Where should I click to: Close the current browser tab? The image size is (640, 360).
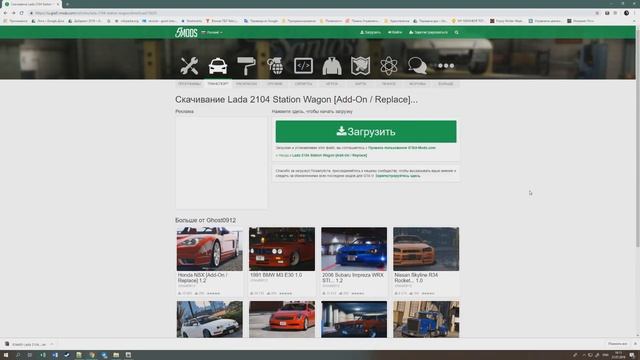(x=58, y=4)
